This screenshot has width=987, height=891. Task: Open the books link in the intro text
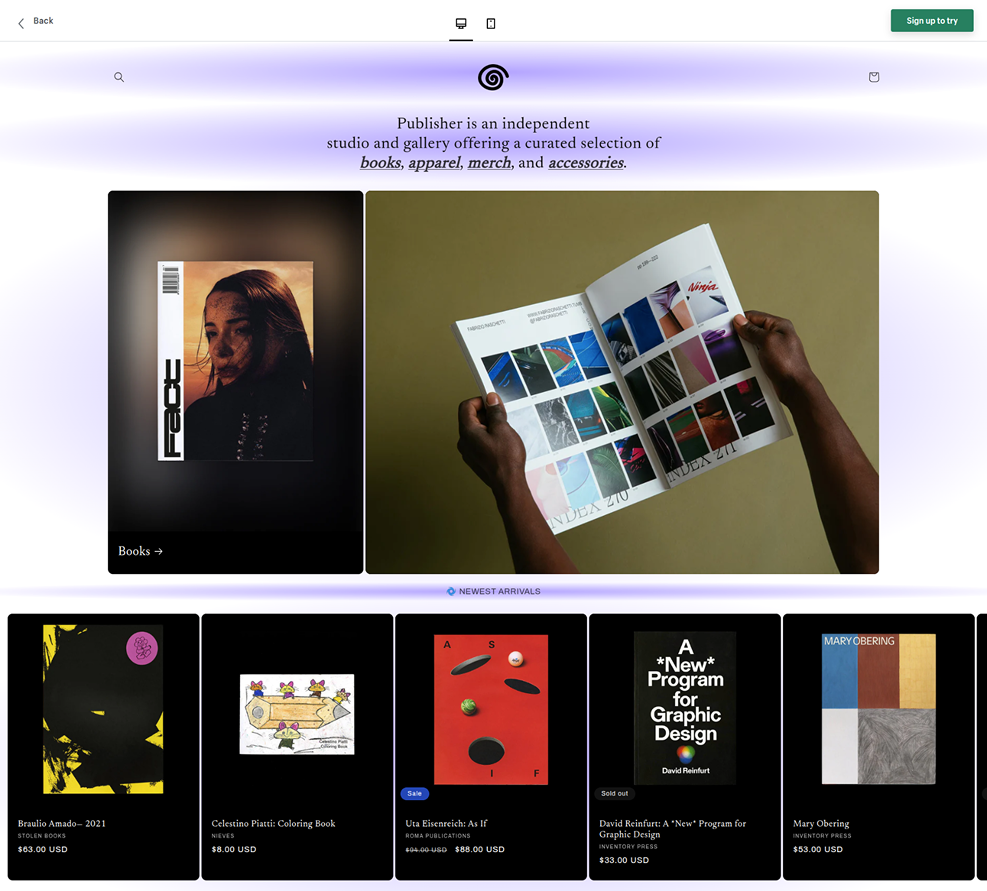(x=380, y=162)
